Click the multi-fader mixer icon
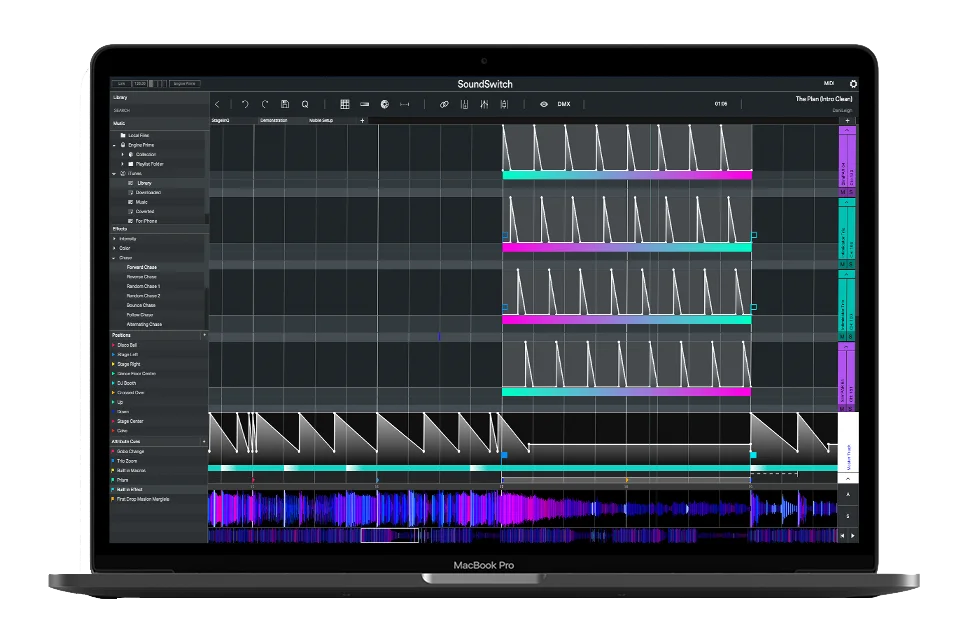Viewport: 966px width, 631px height. click(484, 104)
